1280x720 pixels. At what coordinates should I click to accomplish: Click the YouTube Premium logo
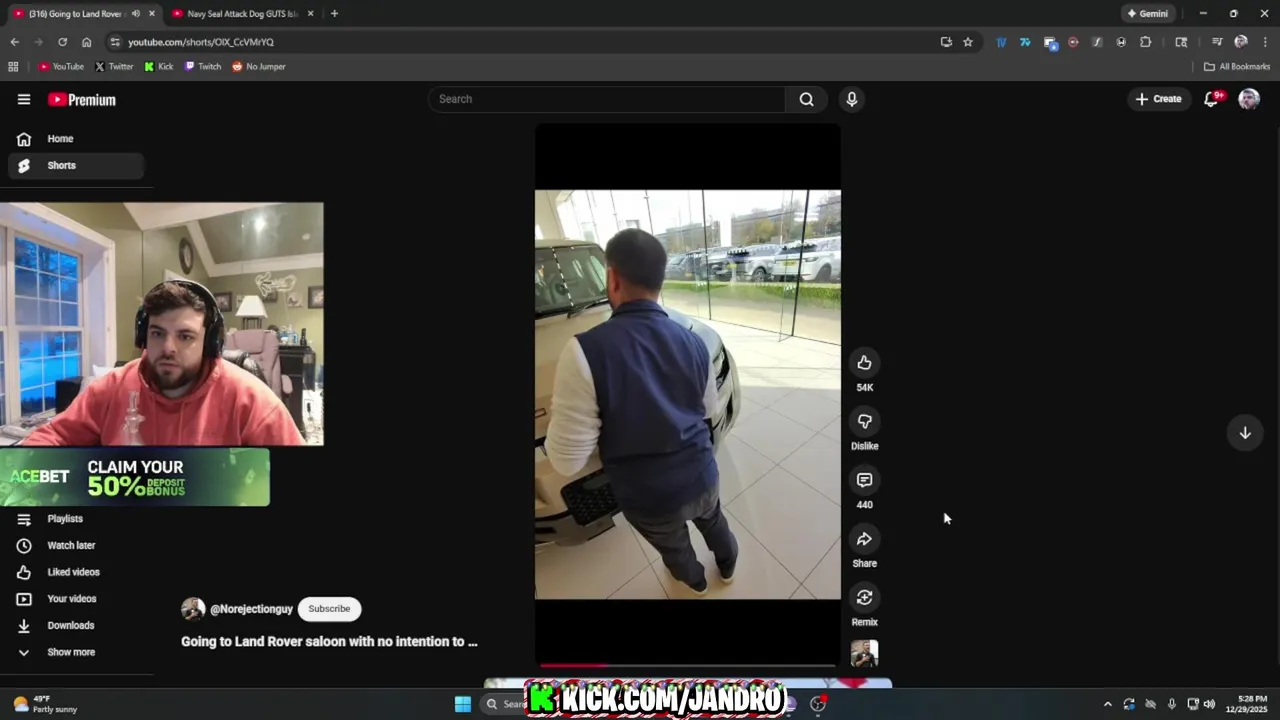[82, 99]
